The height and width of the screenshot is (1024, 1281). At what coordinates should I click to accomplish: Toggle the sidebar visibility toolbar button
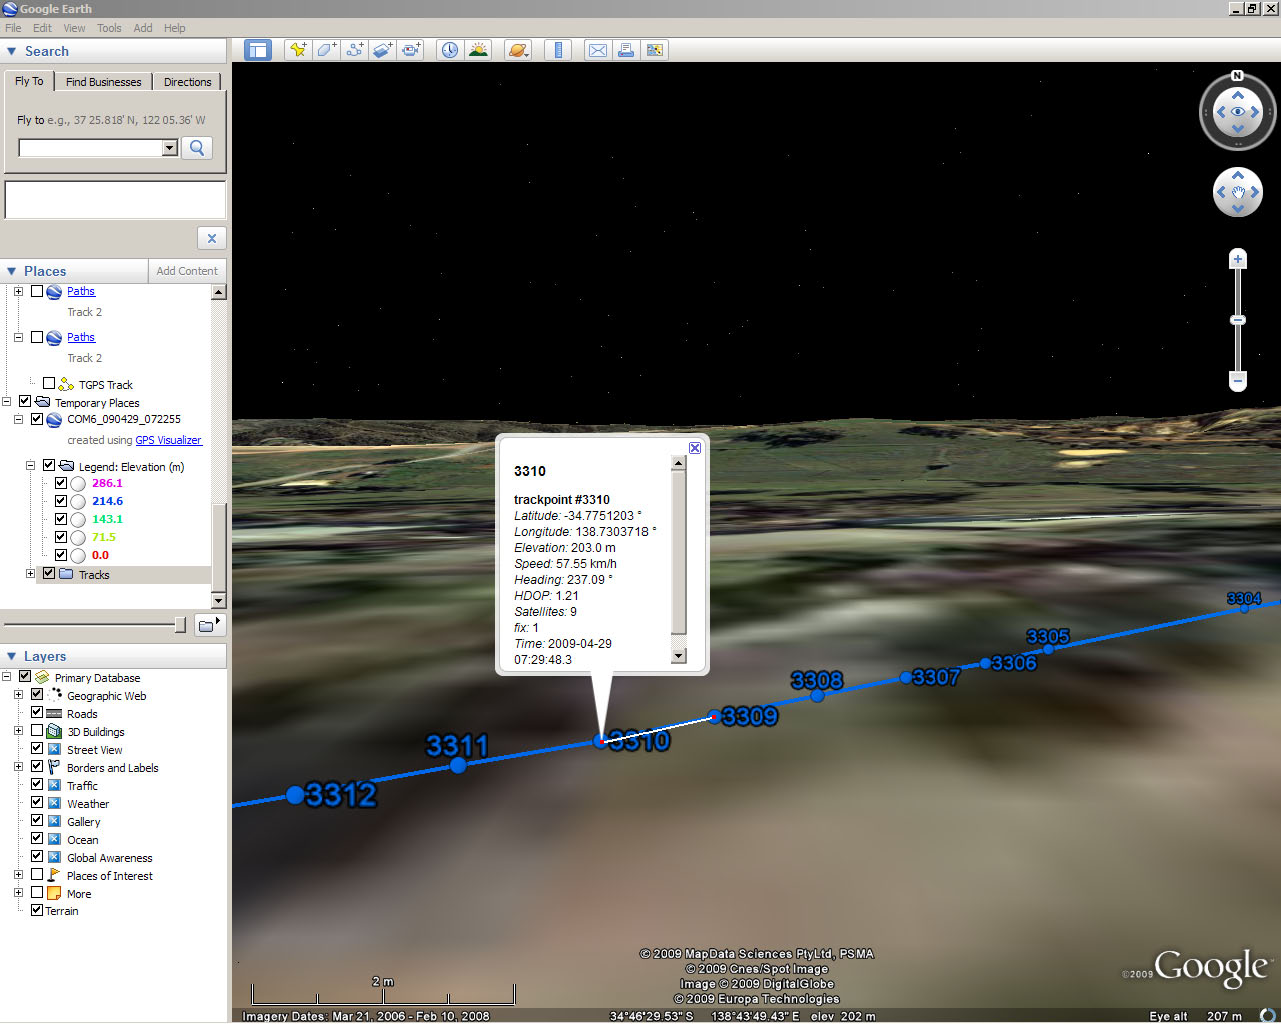pos(258,50)
